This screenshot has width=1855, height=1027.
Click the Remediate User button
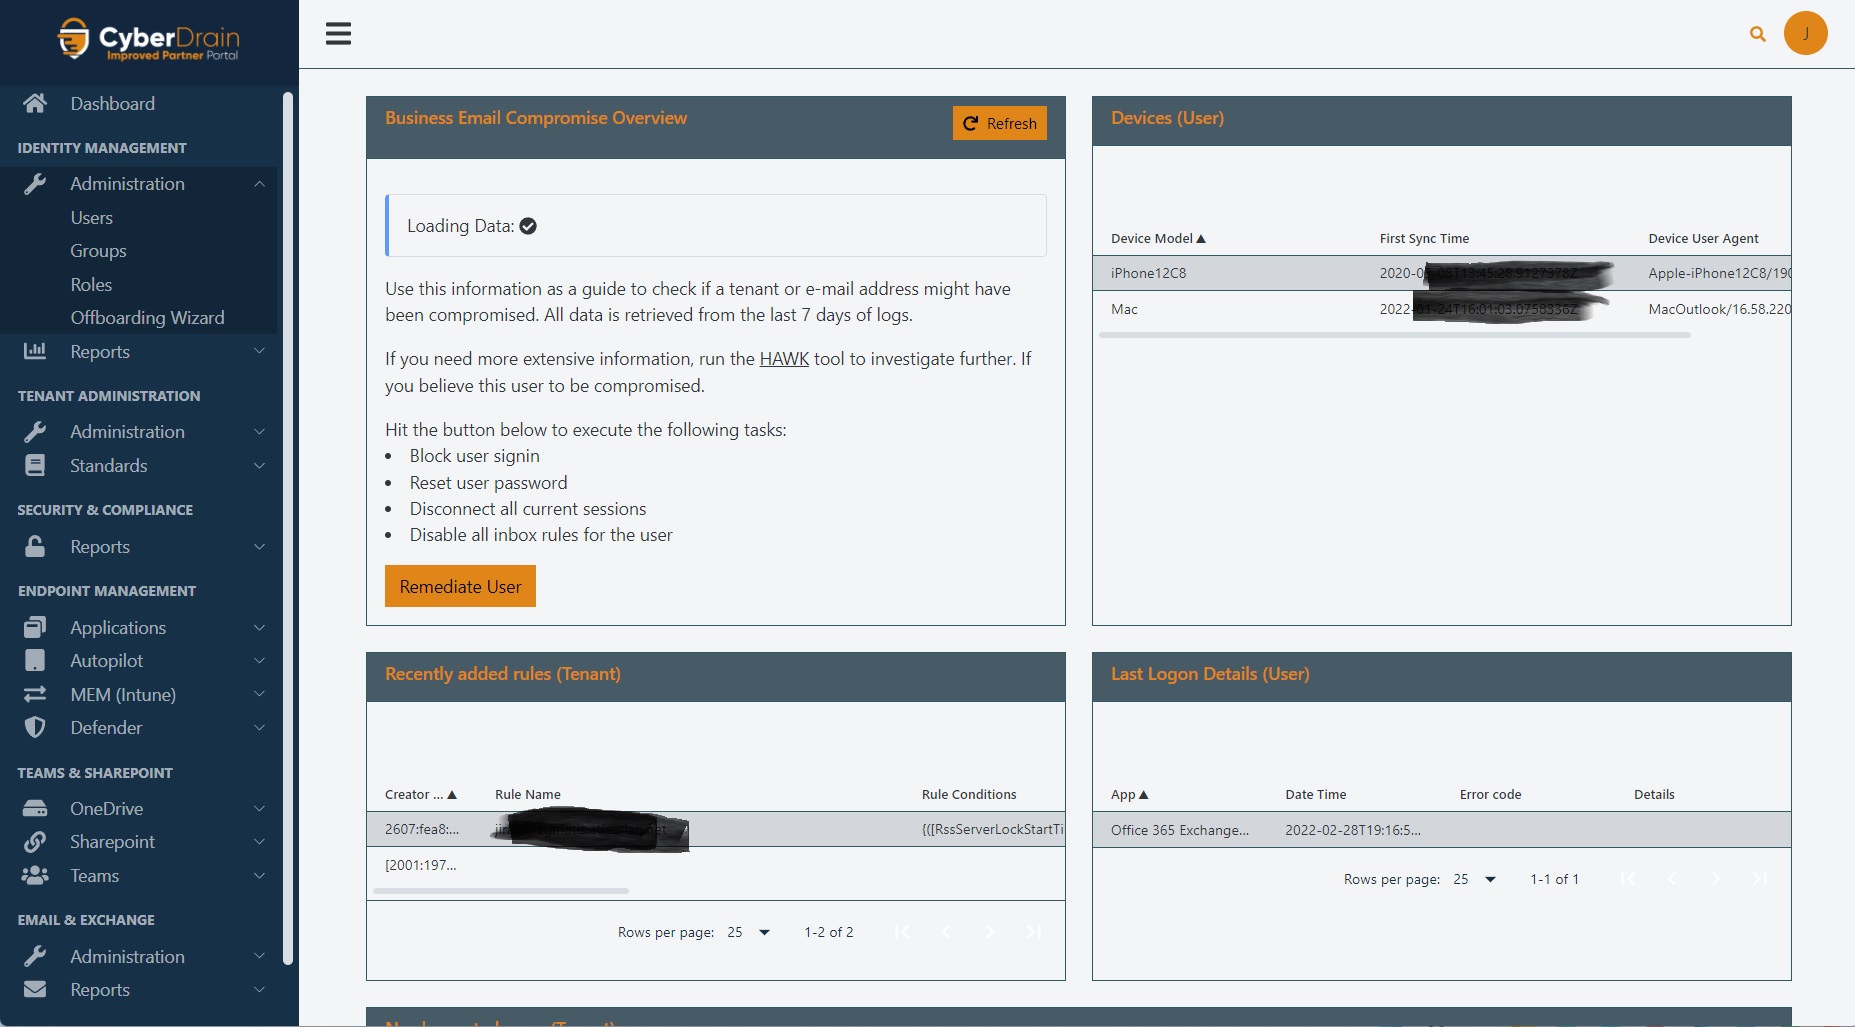pyautogui.click(x=460, y=586)
